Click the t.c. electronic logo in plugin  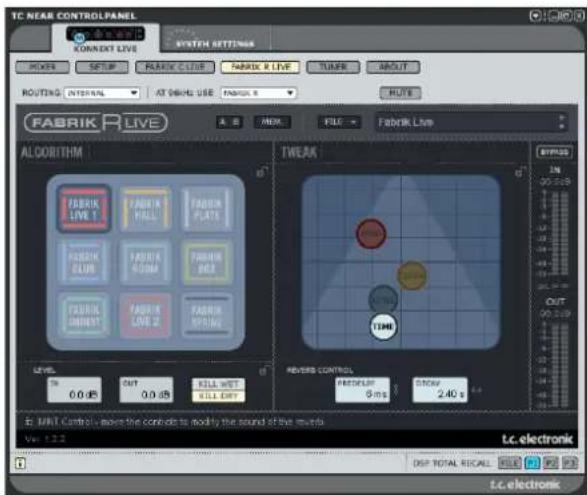[537, 439]
